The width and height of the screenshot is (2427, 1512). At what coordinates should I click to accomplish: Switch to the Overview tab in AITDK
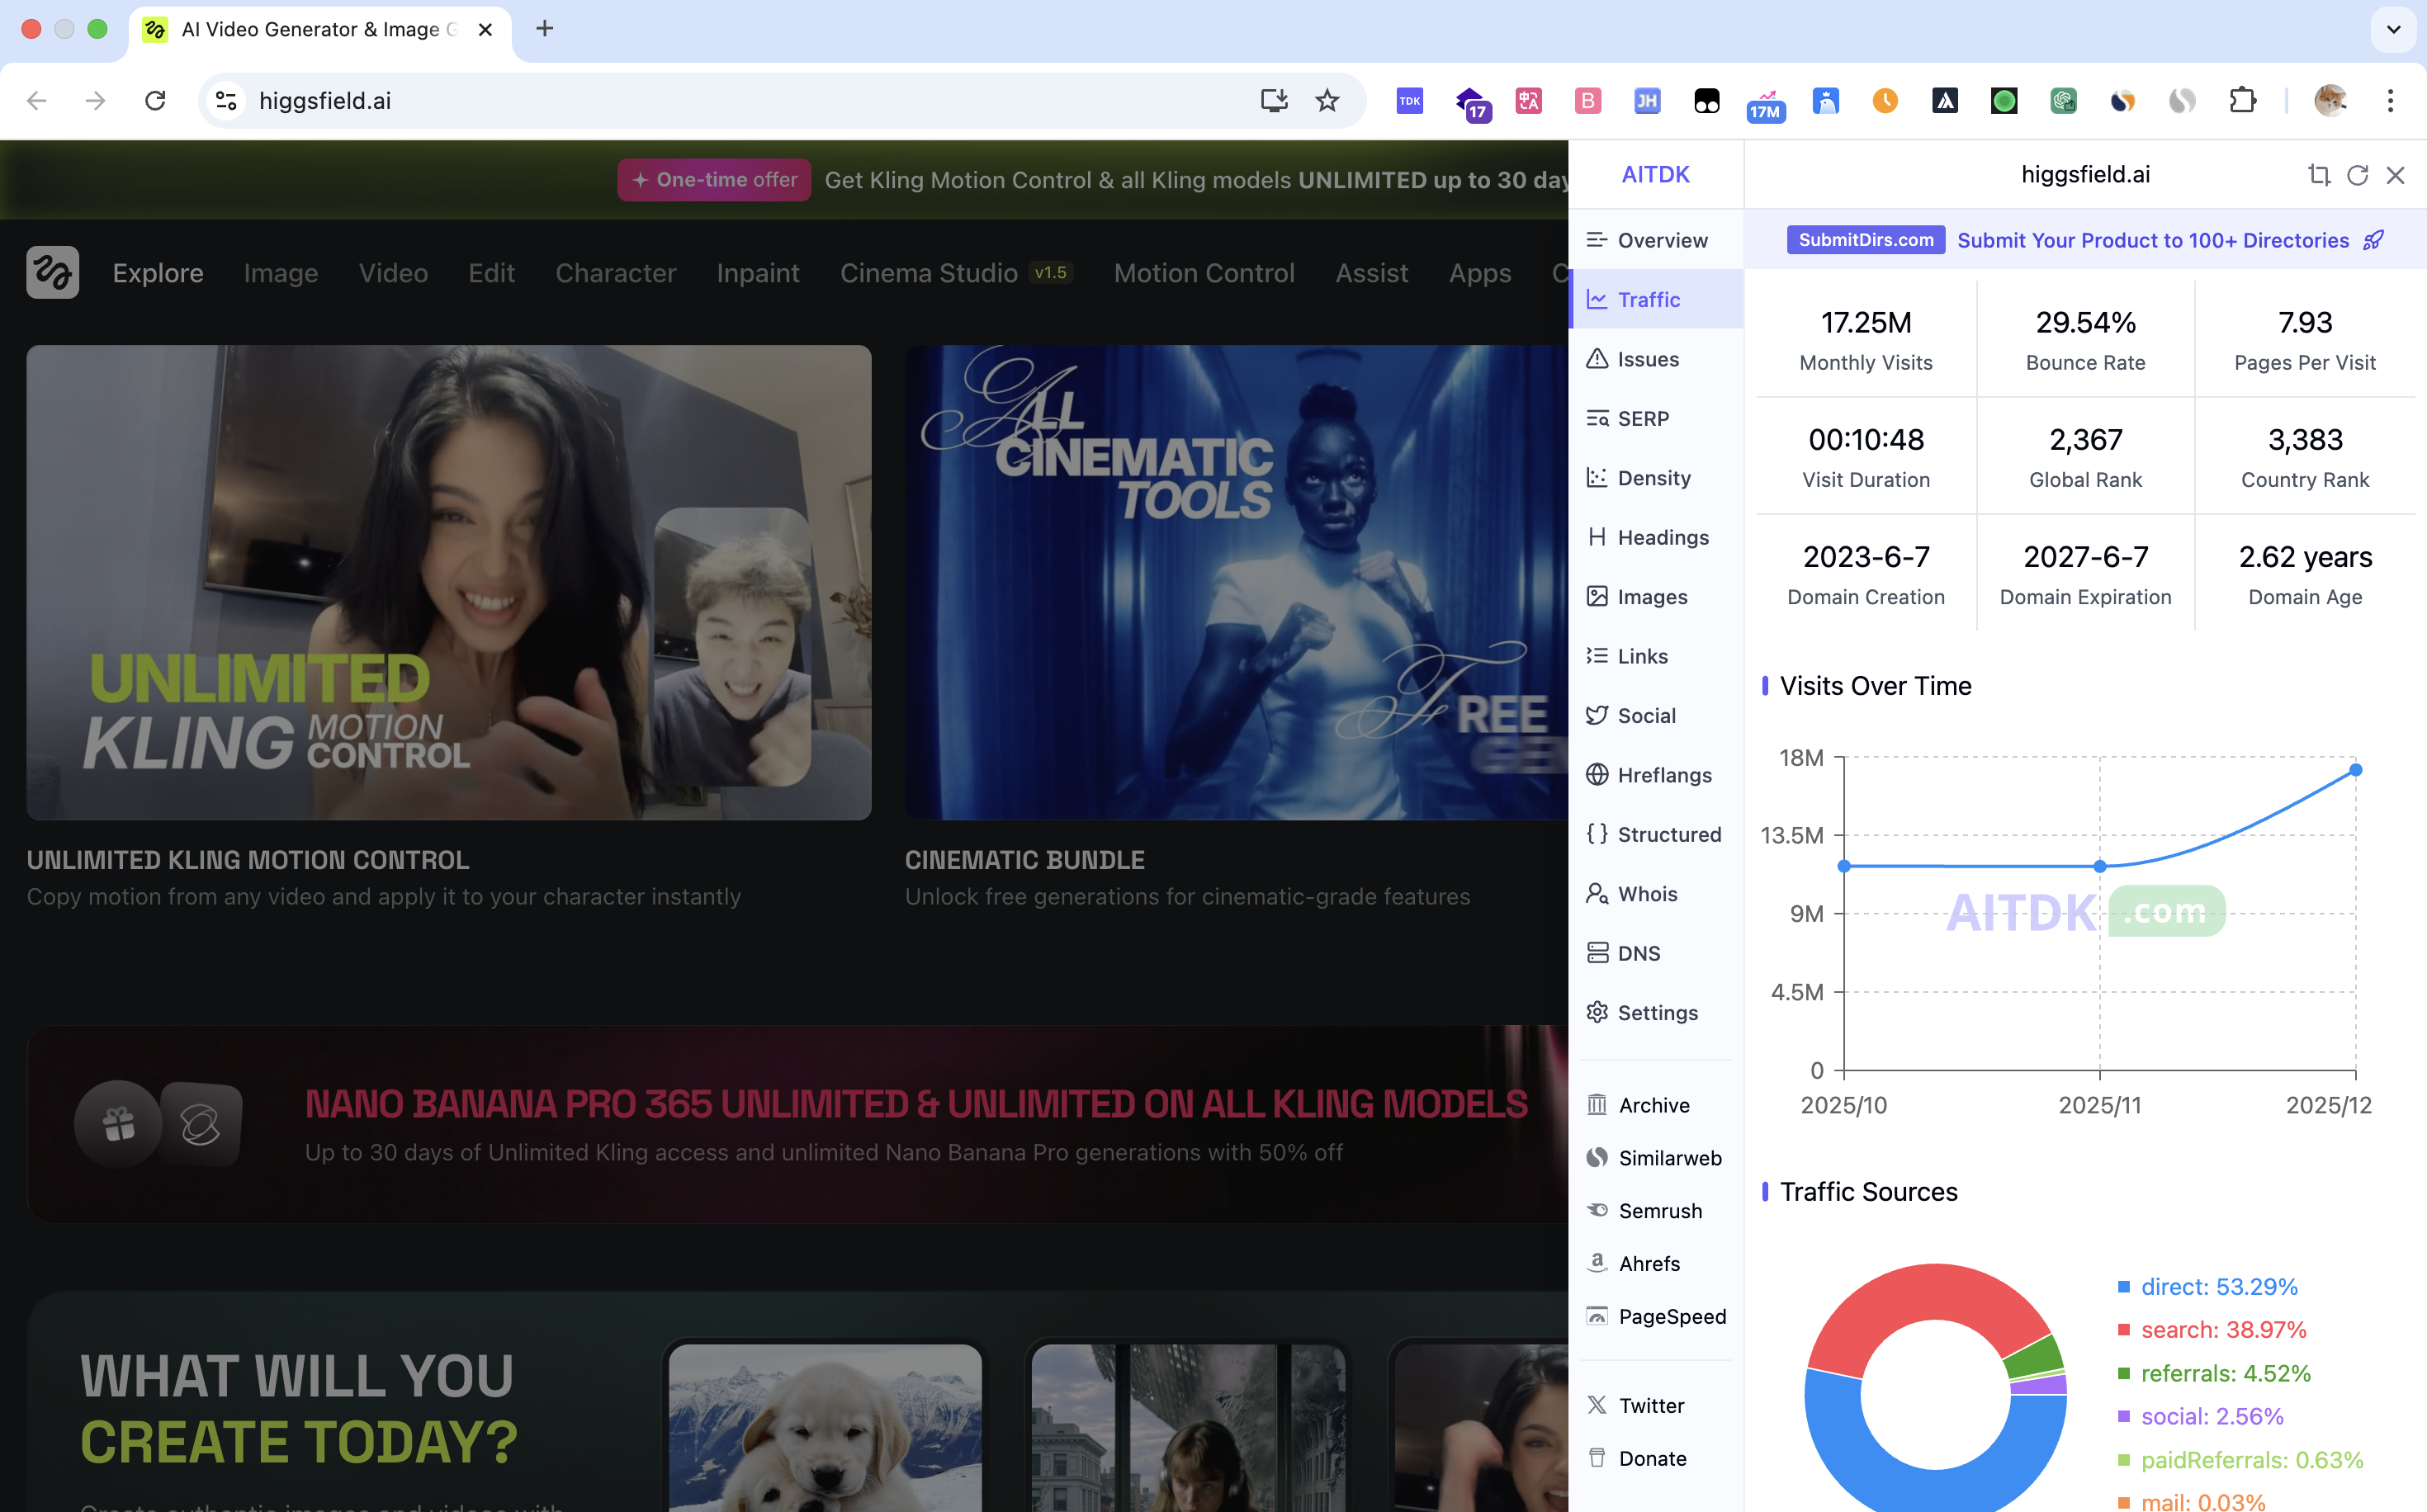point(1662,240)
